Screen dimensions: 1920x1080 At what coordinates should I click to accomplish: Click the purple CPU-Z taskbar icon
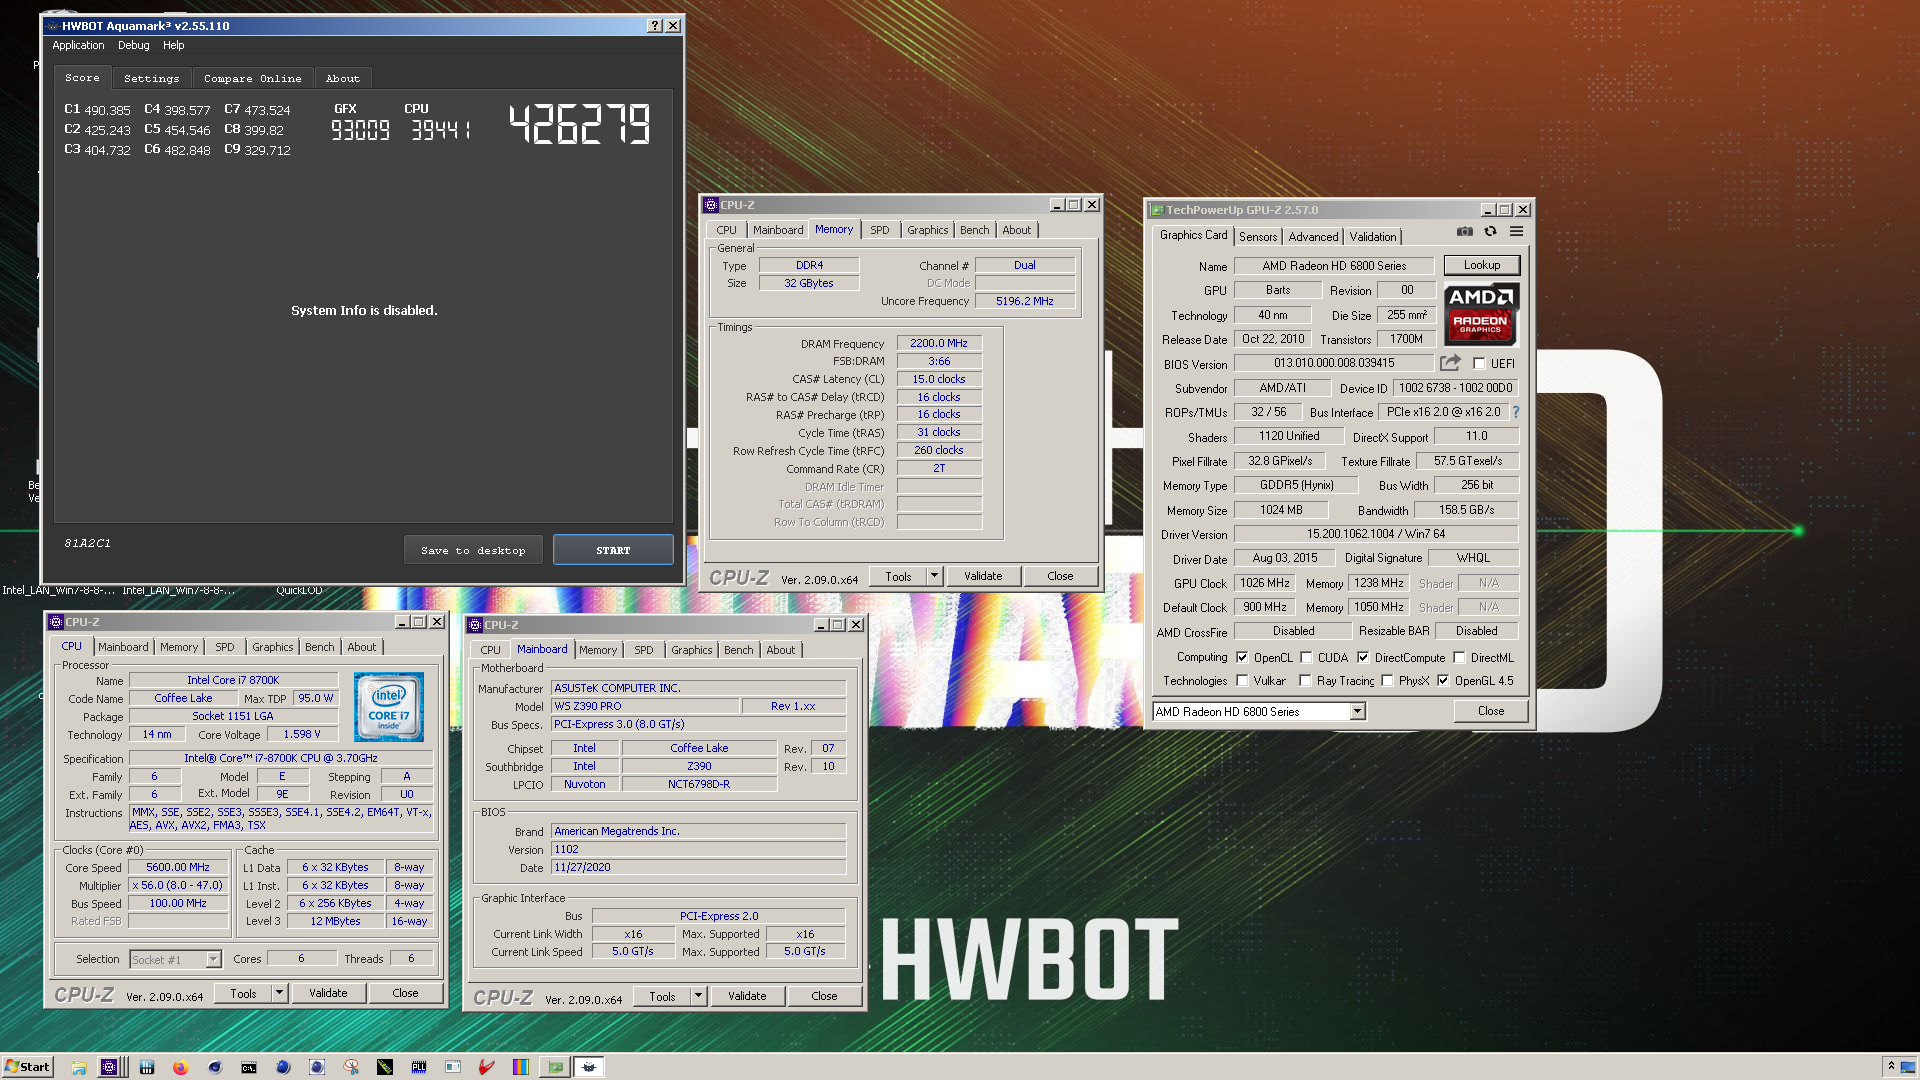point(109,1067)
